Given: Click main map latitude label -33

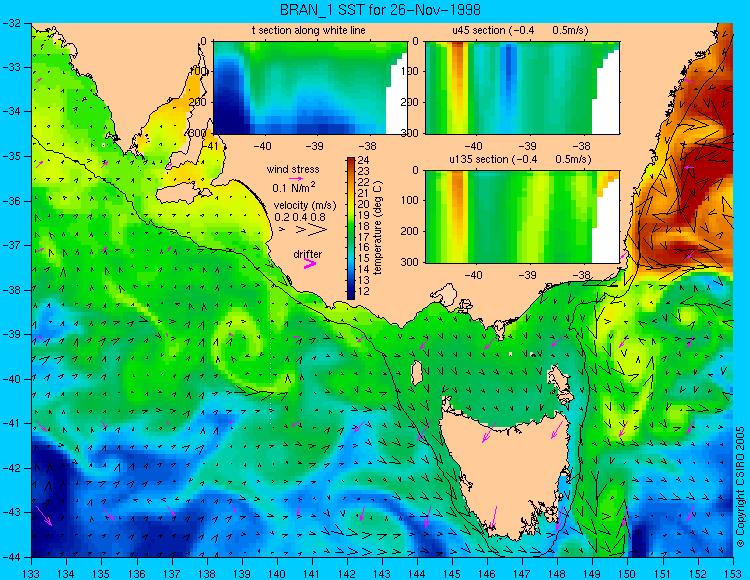Looking at the screenshot, I should (x=11, y=67).
